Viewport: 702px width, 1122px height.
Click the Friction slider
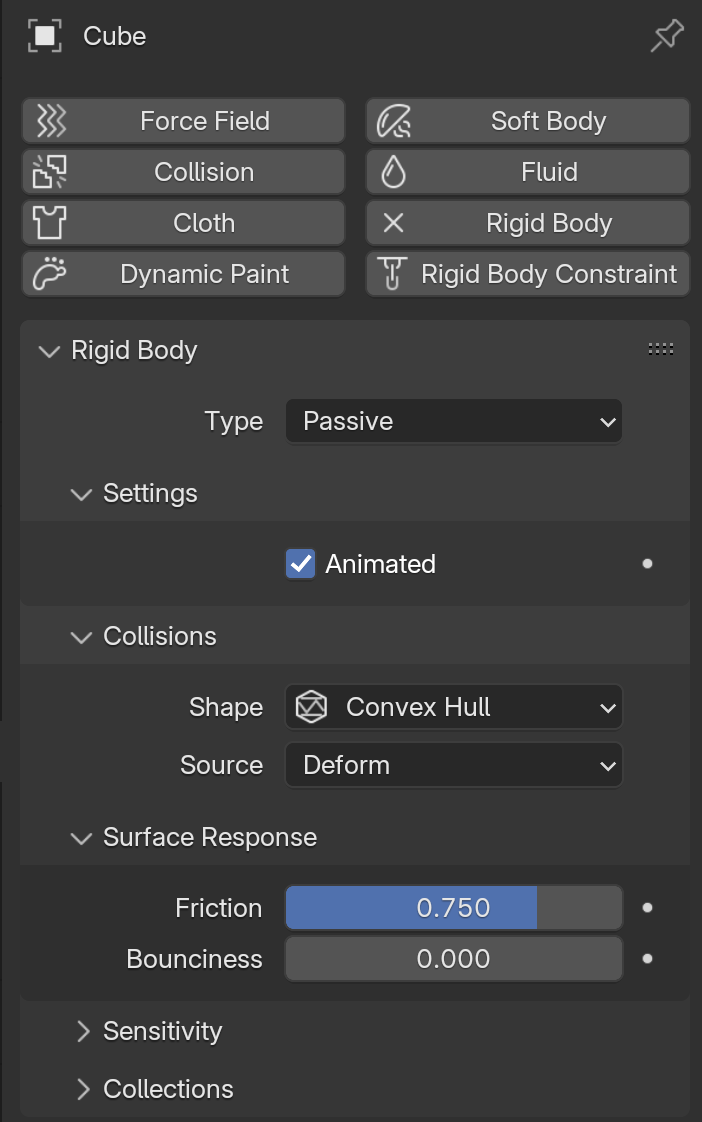coord(454,908)
